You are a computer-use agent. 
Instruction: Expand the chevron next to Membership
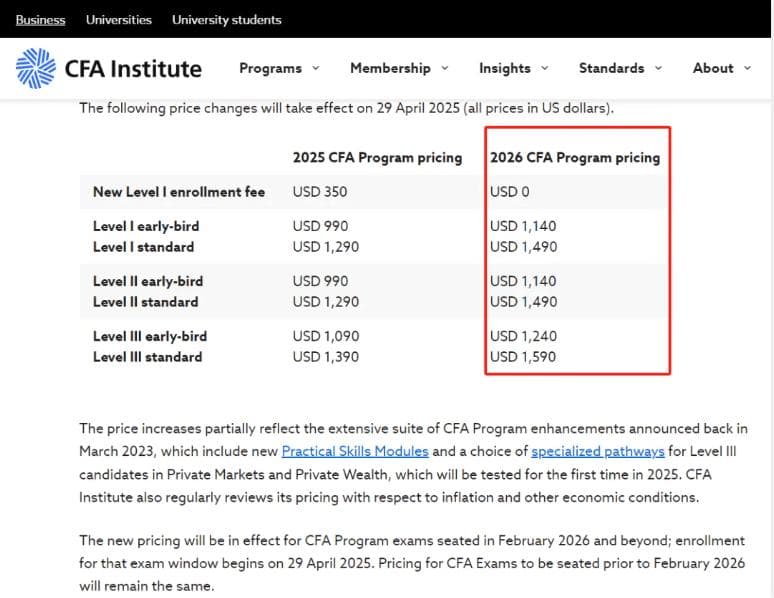[x=445, y=68]
